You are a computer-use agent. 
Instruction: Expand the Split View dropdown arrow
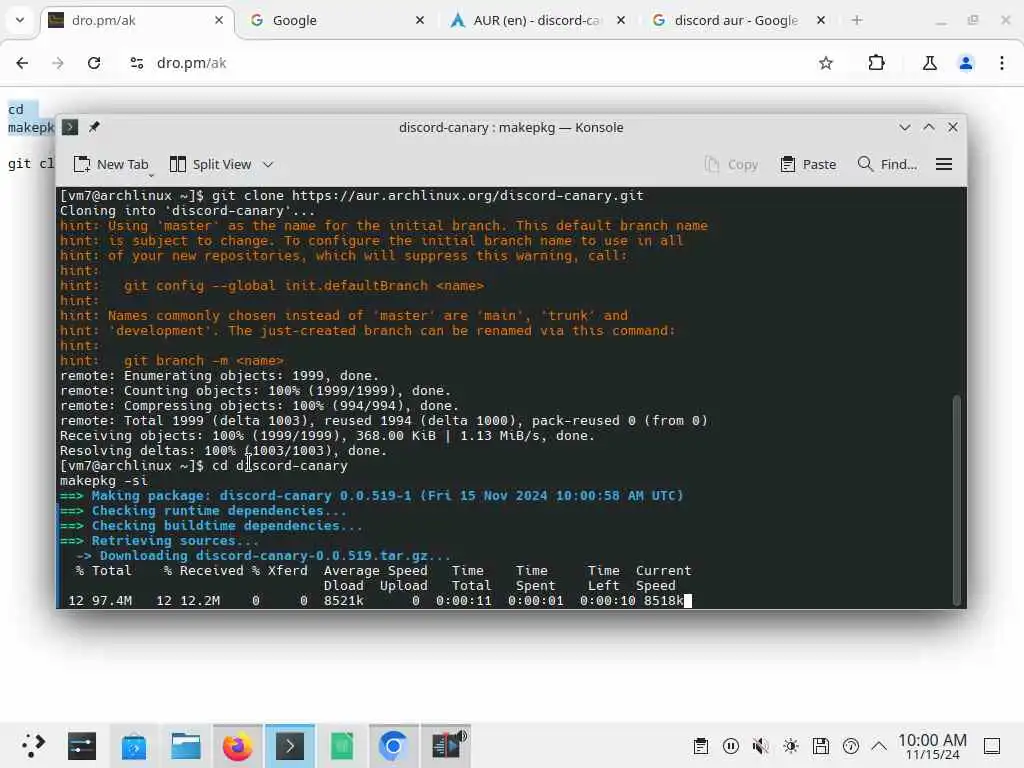(268, 165)
